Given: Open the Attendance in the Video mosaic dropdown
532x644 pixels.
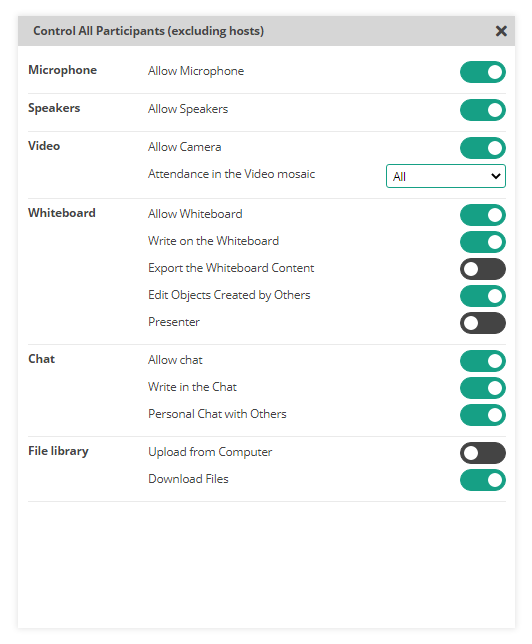Looking at the screenshot, I should point(446,176).
